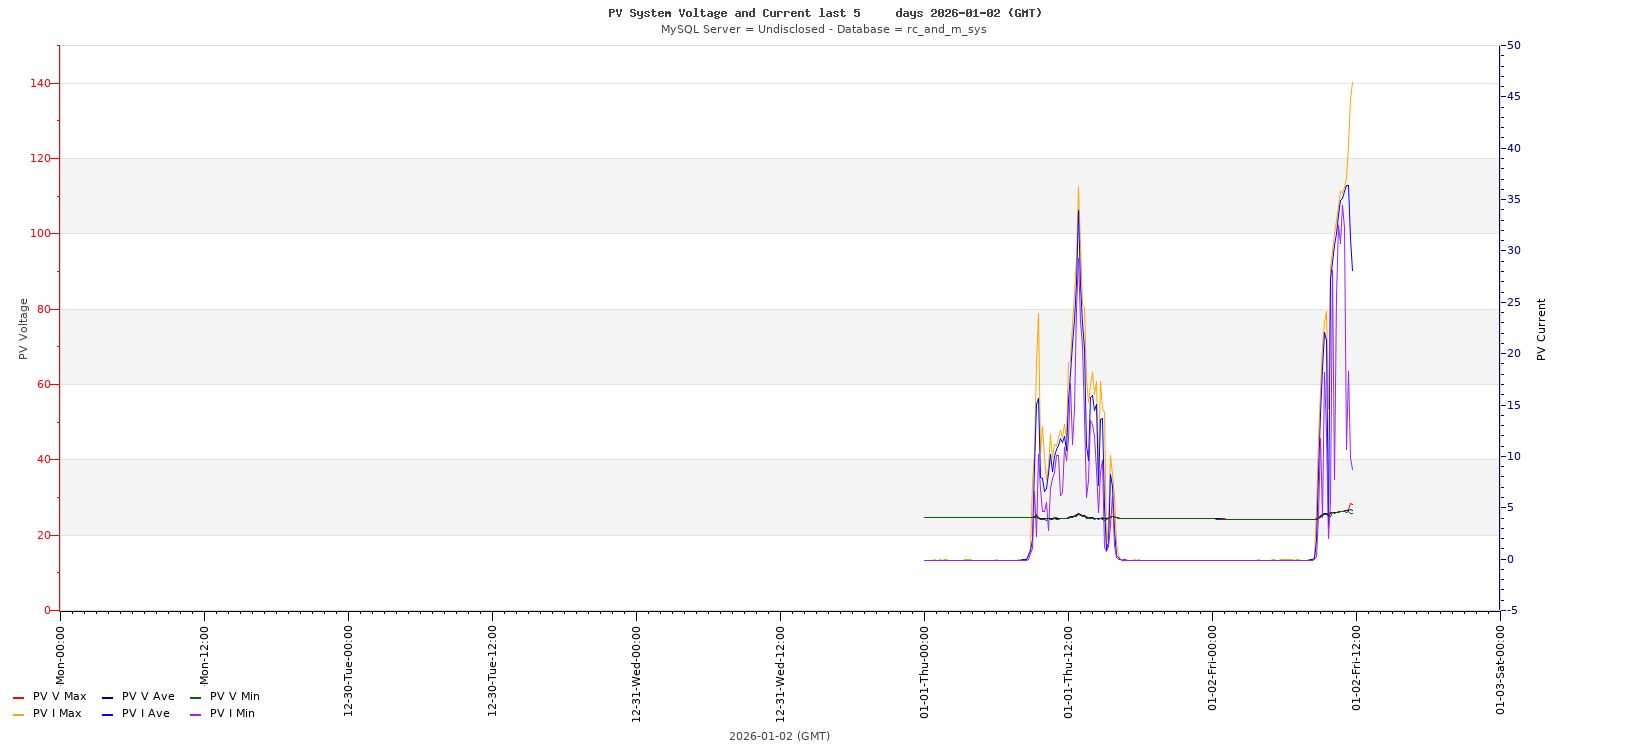Toggle the PV I Ave legend entry

145,714
